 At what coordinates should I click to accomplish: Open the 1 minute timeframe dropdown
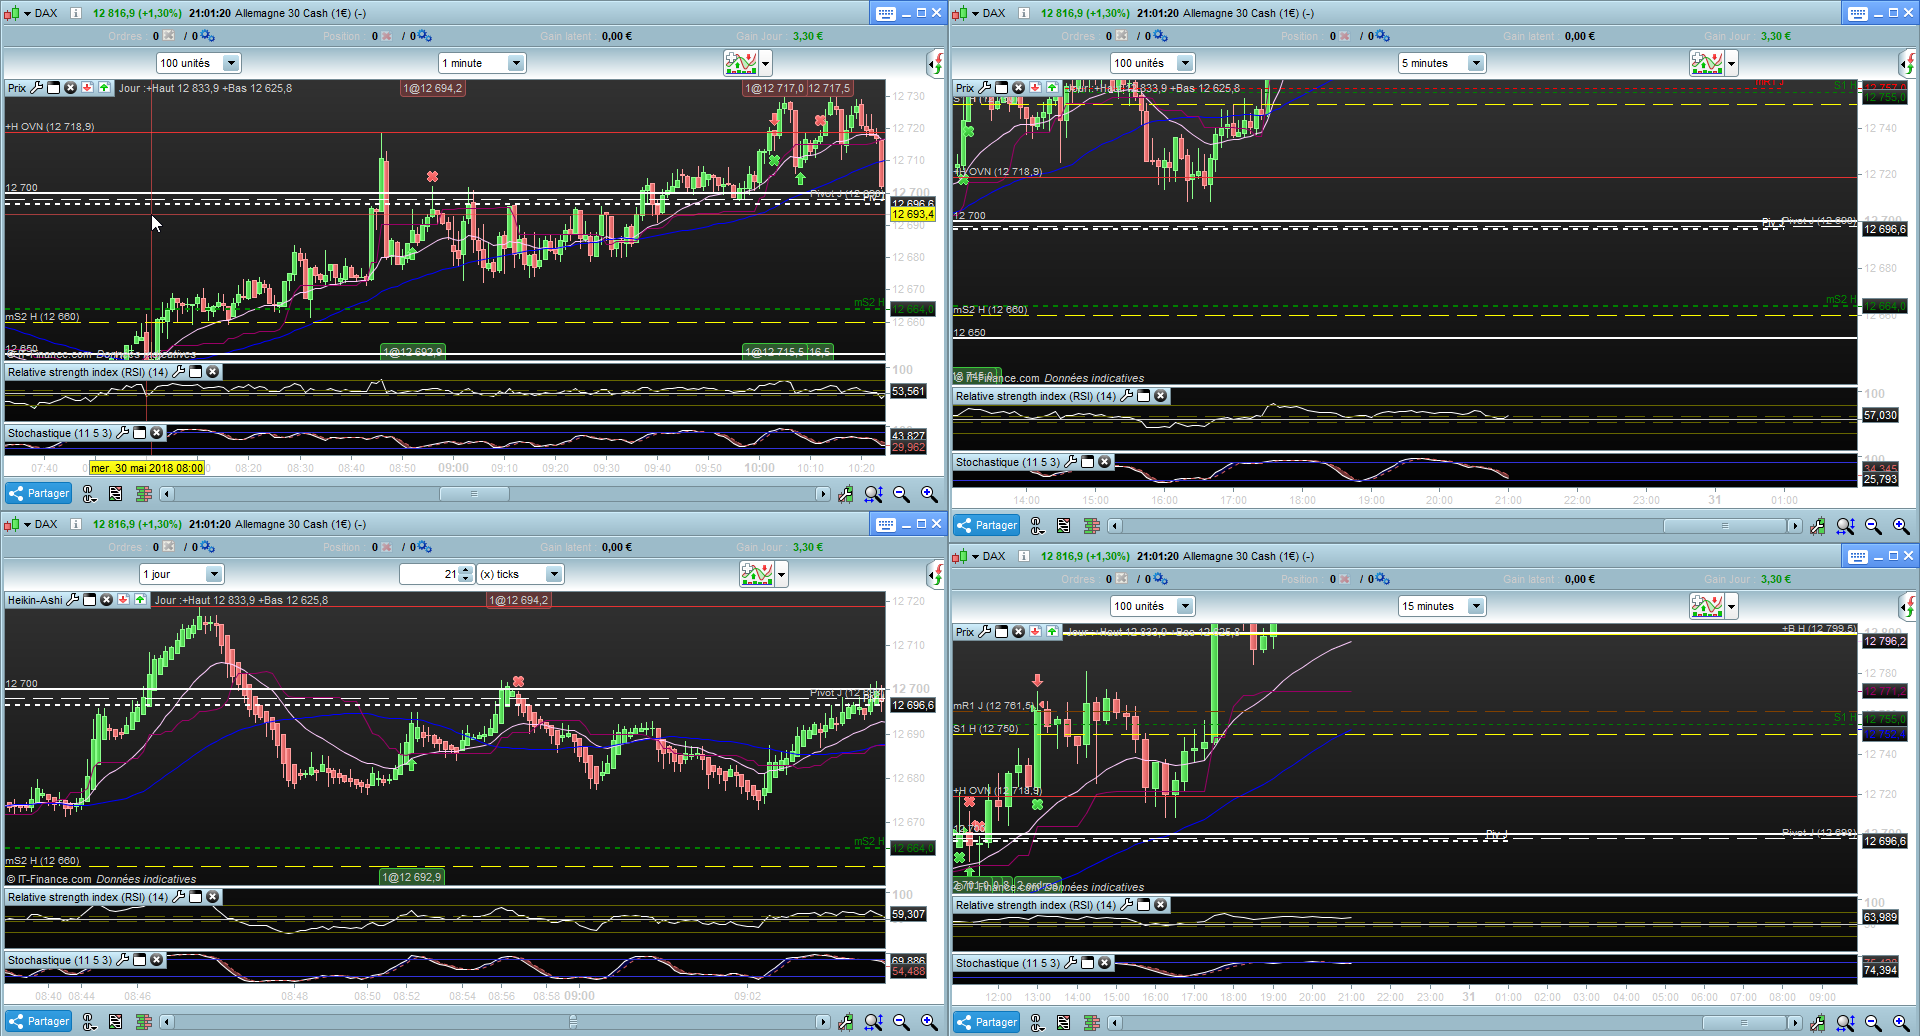pyautogui.click(x=482, y=63)
